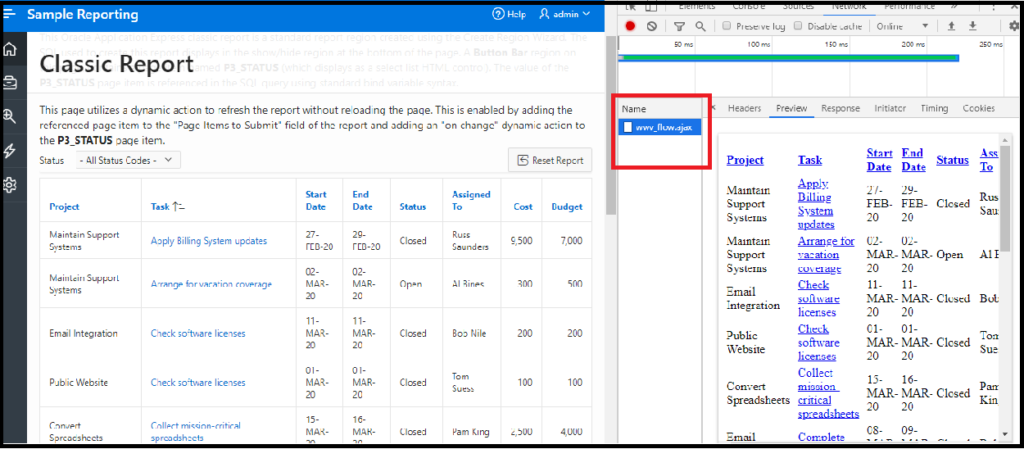Open the network filter icon
Viewport: 1024px width, 449px height.
click(680, 26)
